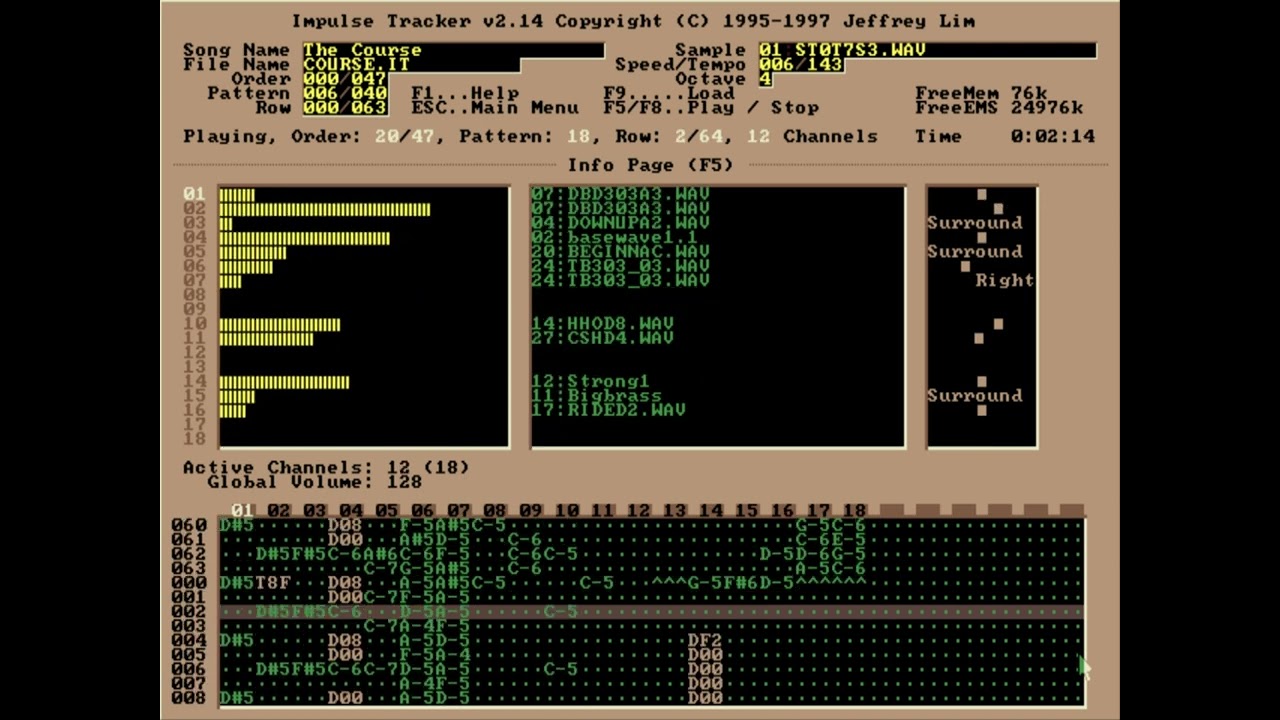The height and width of the screenshot is (720, 1280).
Task: Click sample name 02:basewave1.1
Action: pyautogui.click(x=614, y=238)
